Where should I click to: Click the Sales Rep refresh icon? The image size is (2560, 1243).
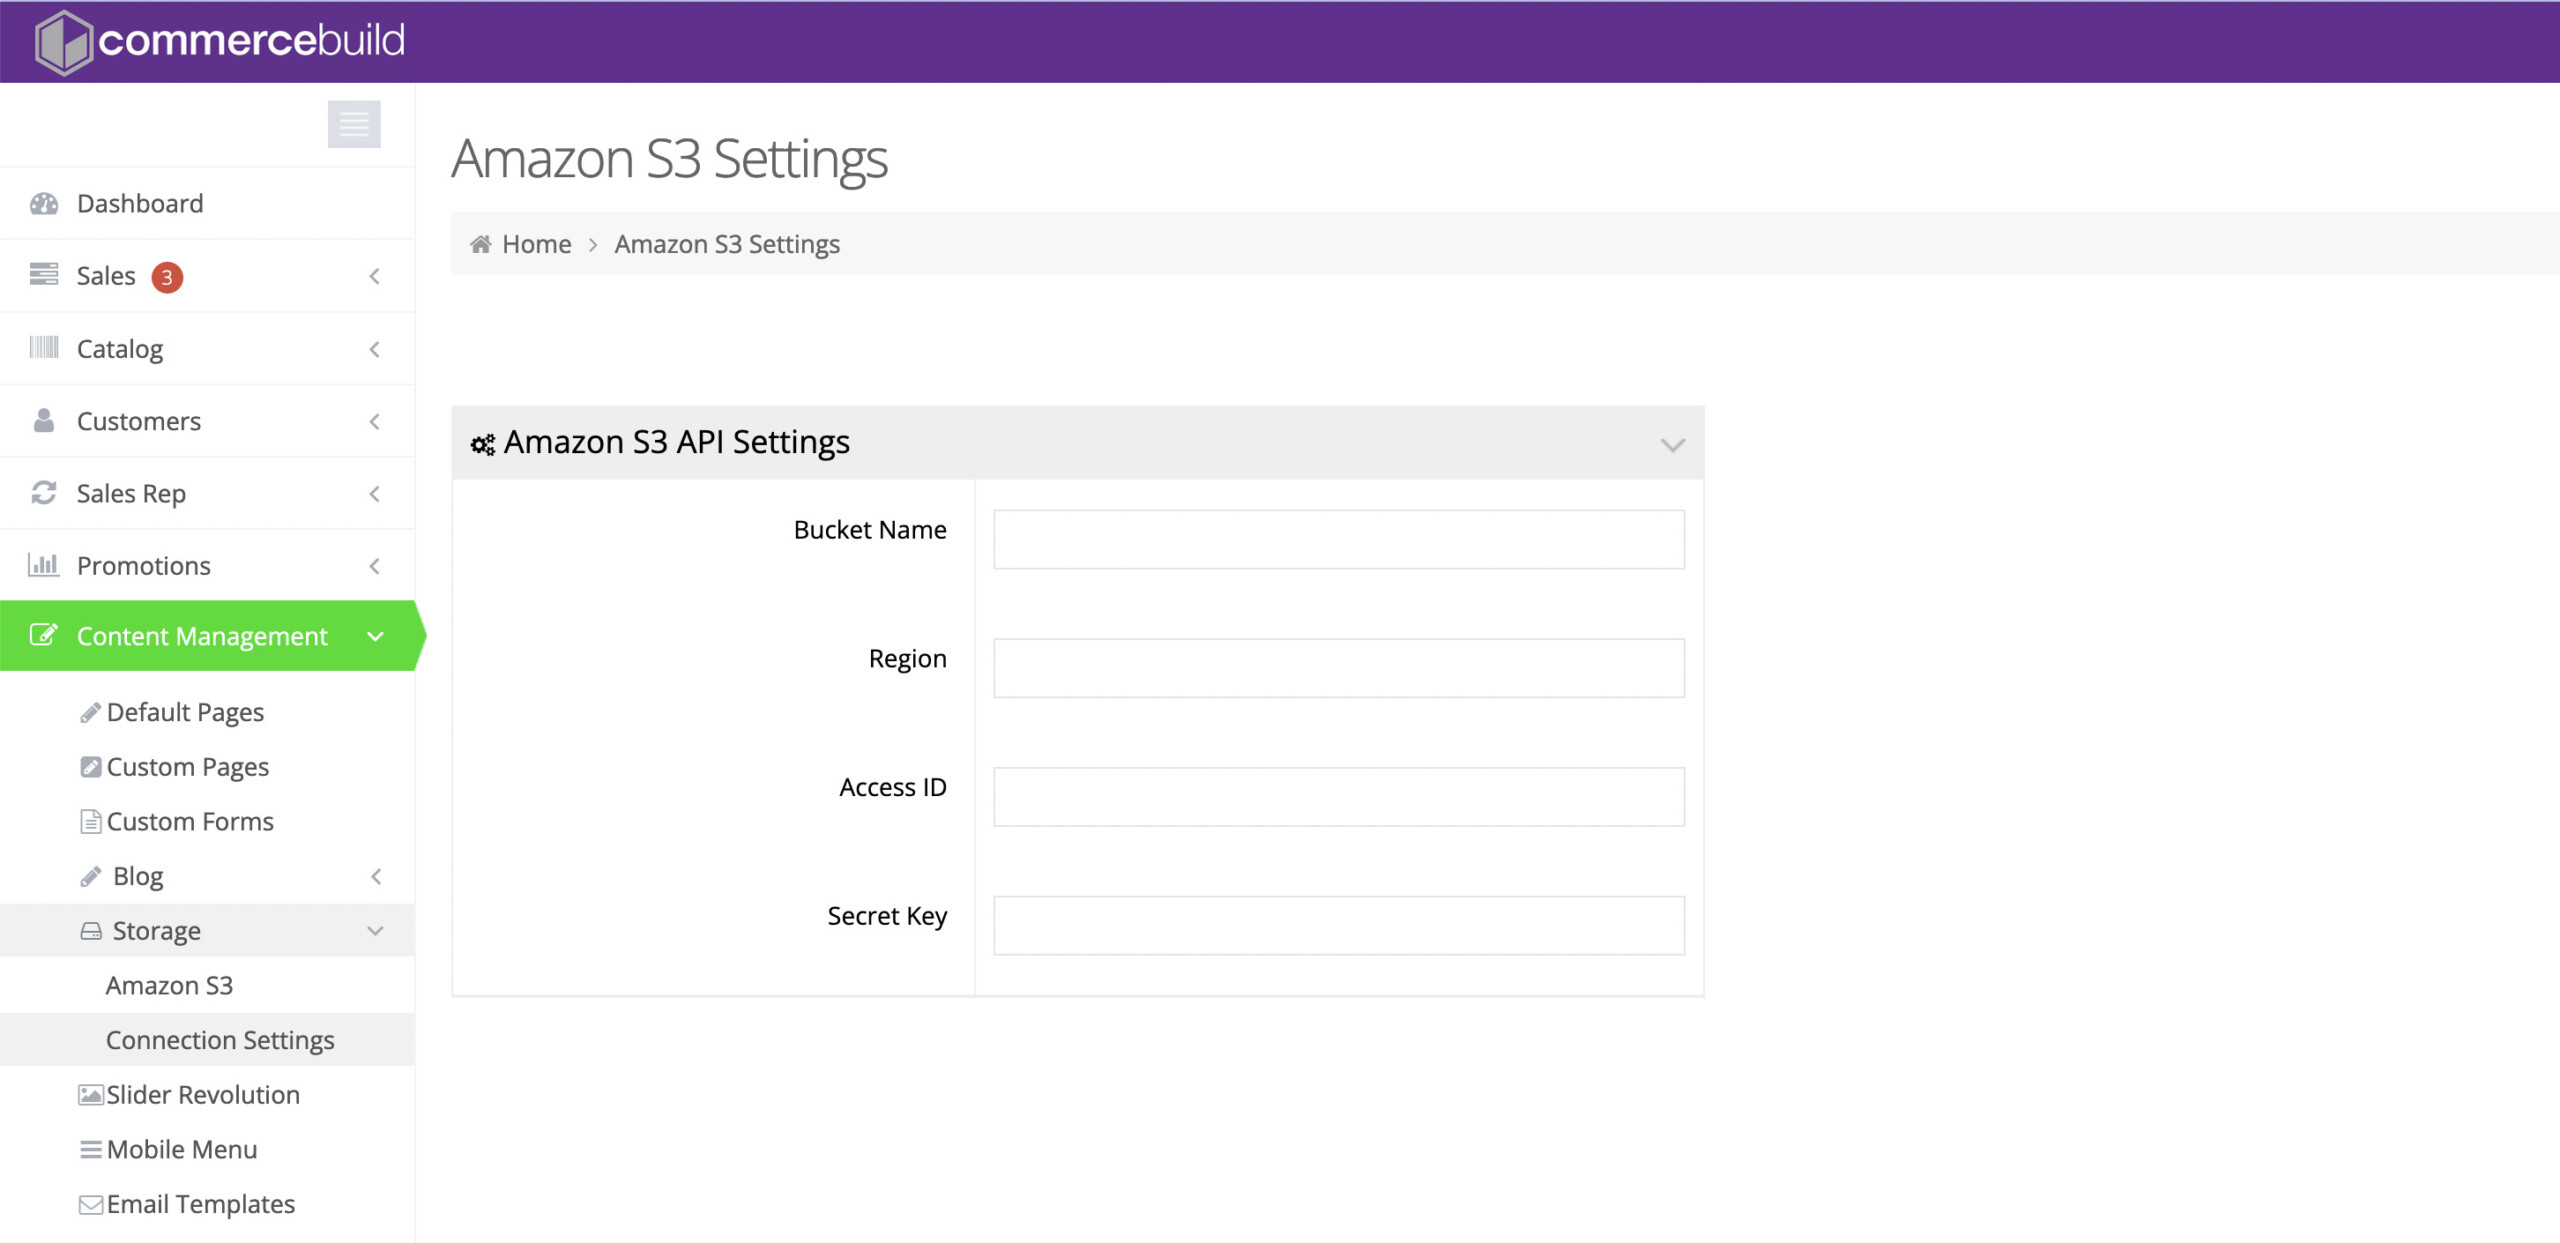point(44,492)
